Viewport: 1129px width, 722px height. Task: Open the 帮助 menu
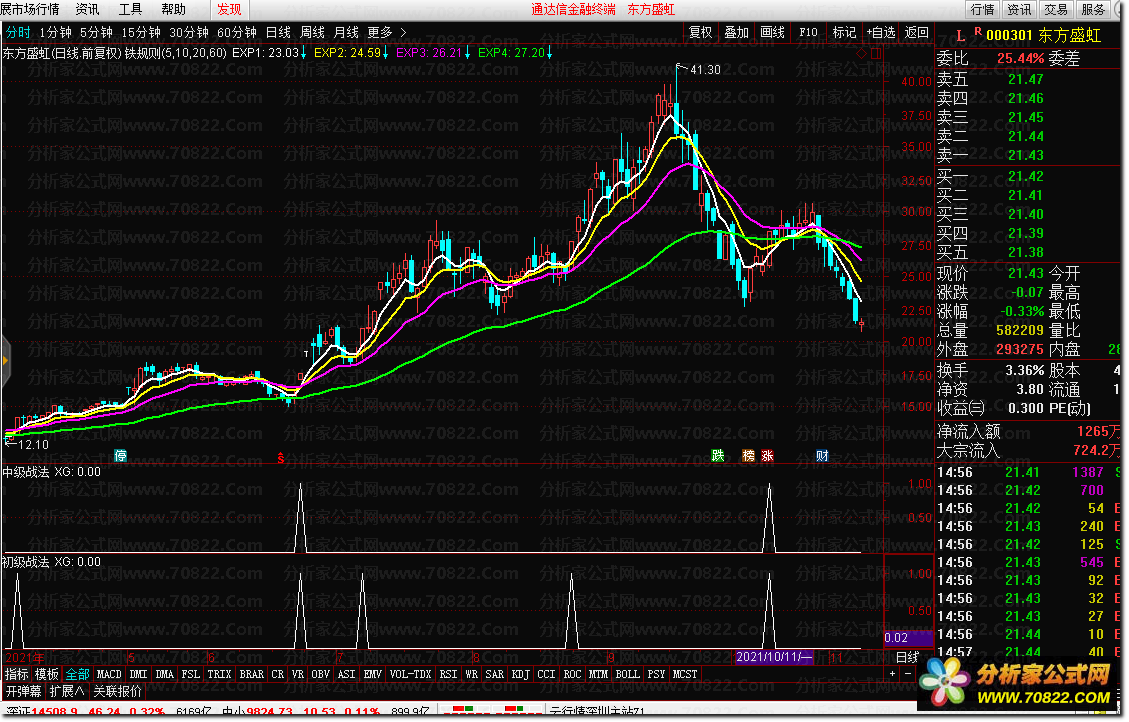coord(174,9)
